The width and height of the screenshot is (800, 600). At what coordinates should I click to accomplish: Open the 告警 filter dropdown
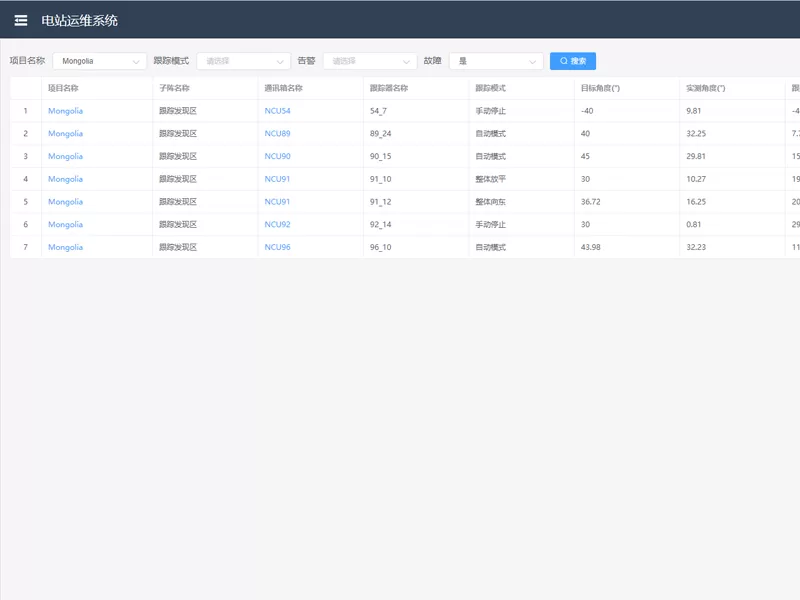[369, 61]
